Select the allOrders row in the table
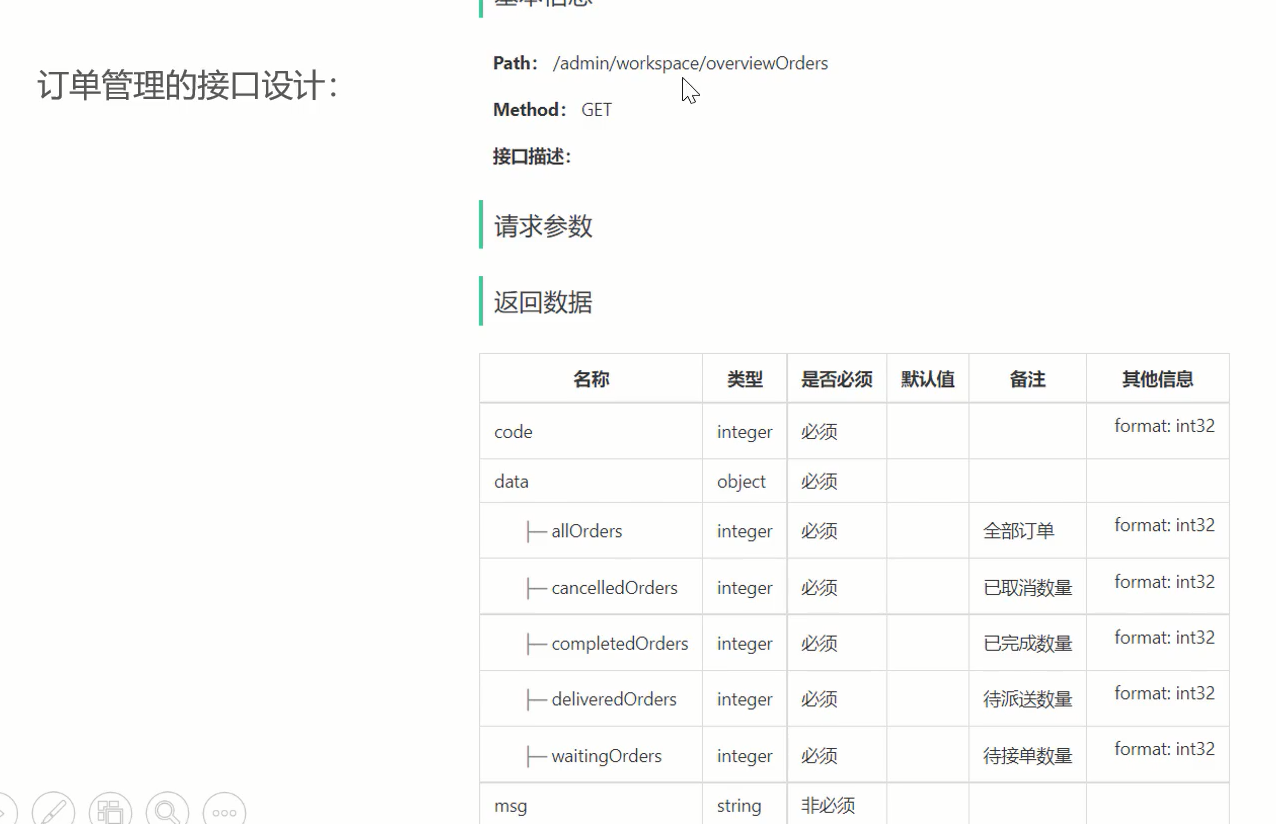This screenshot has width=1276, height=824. point(584,530)
